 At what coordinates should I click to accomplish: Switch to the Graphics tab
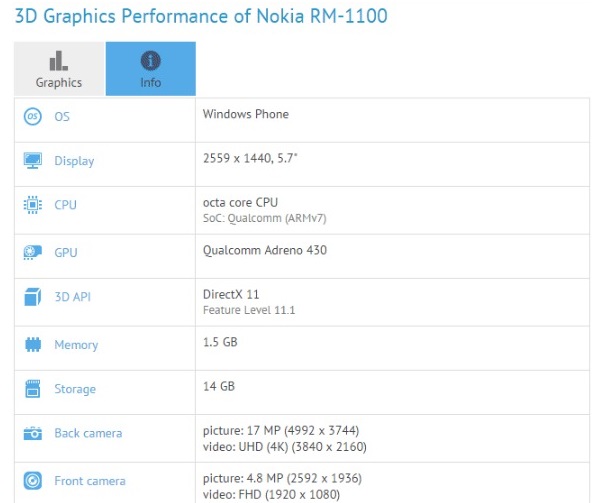(x=59, y=68)
